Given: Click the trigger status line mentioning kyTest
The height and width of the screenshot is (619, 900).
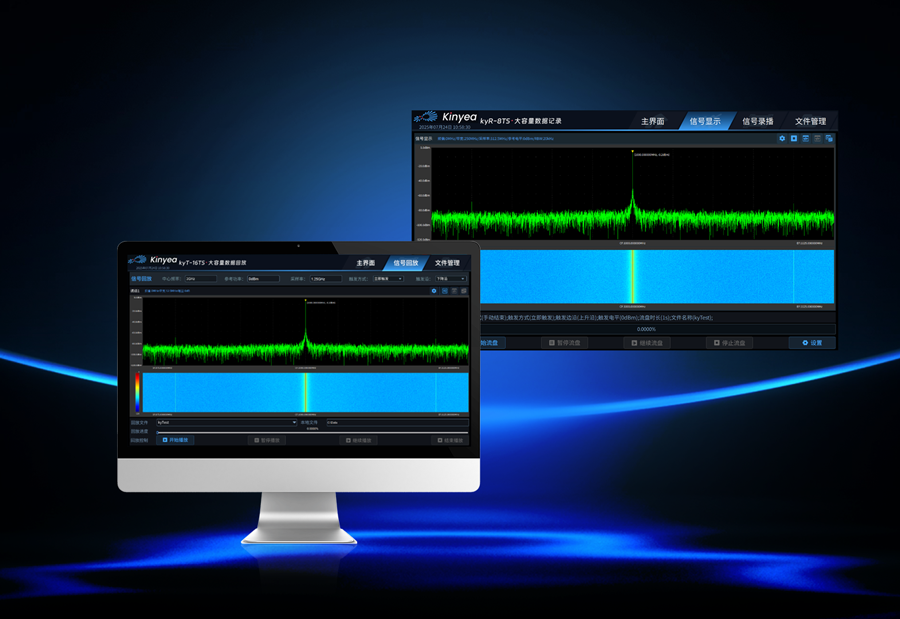Looking at the screenshot, I should pos(597,318).
